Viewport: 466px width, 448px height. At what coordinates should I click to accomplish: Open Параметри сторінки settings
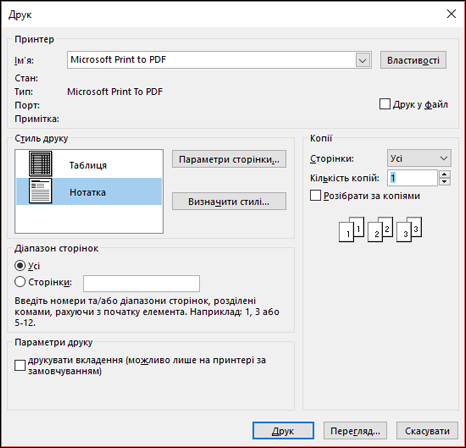click(229, 159)
